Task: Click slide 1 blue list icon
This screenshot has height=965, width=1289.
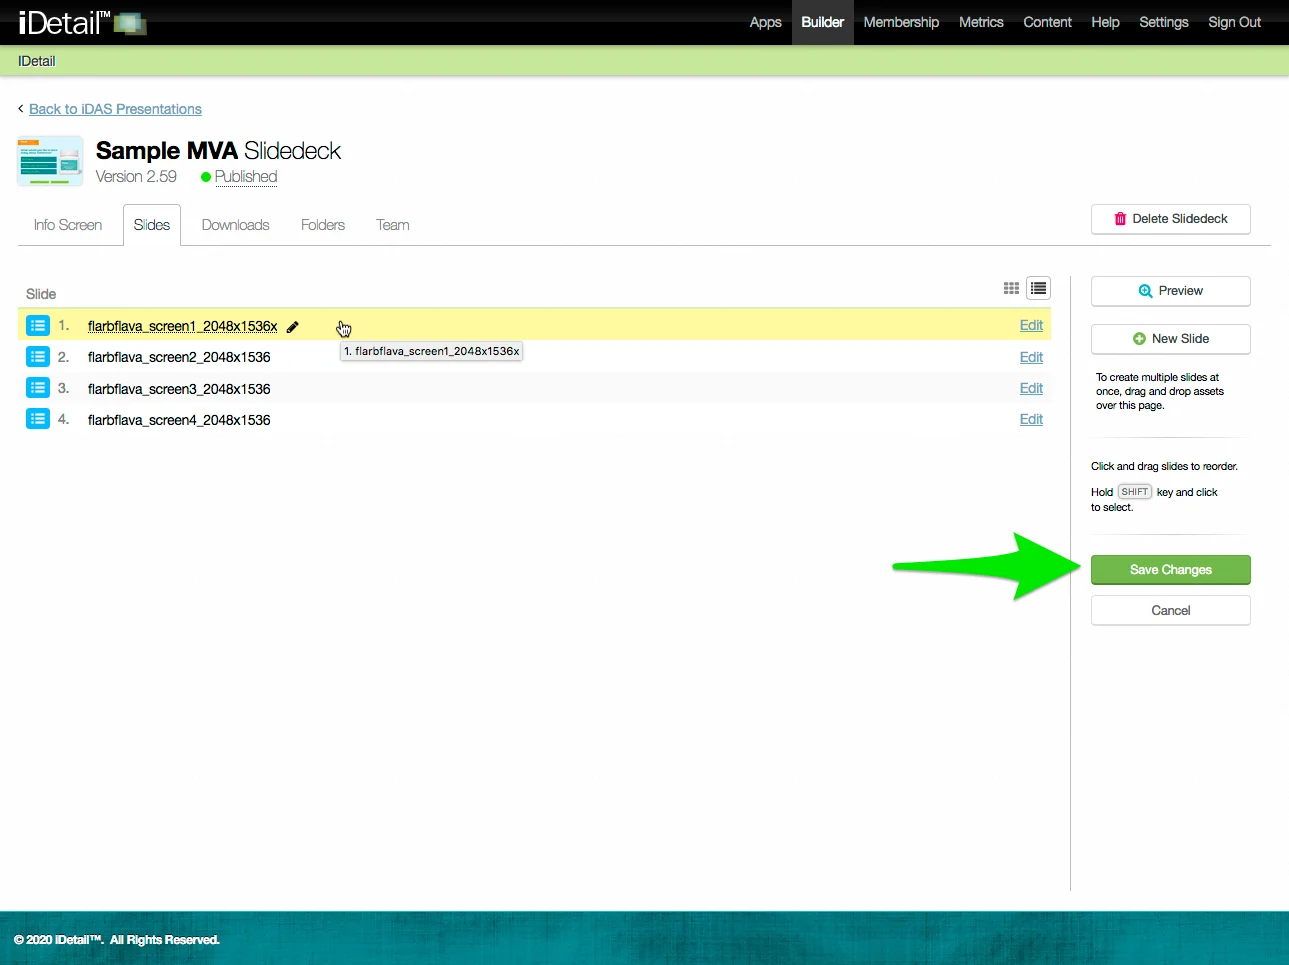Action: point(38,325)
